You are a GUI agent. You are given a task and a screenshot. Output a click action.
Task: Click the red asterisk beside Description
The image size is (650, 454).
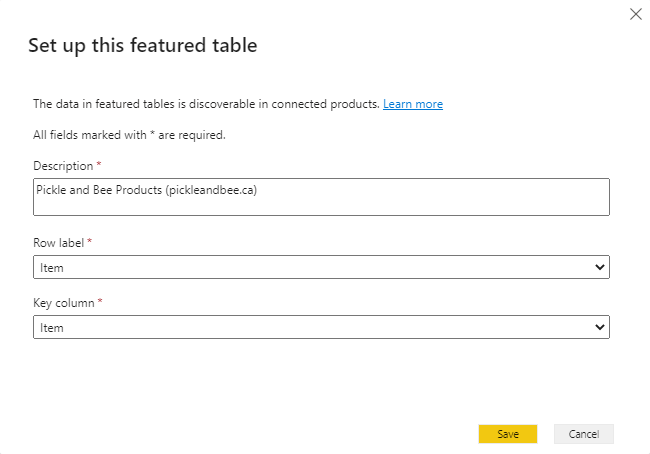click(x=99, y=164)
